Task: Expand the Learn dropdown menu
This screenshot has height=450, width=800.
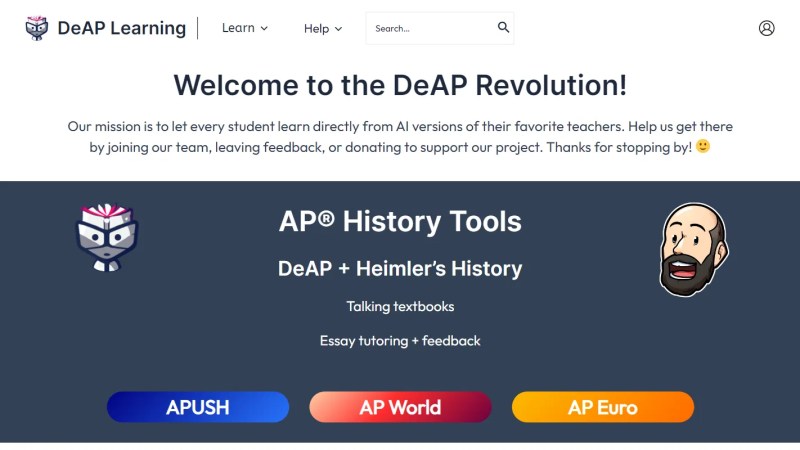Action: pos(244,28)
